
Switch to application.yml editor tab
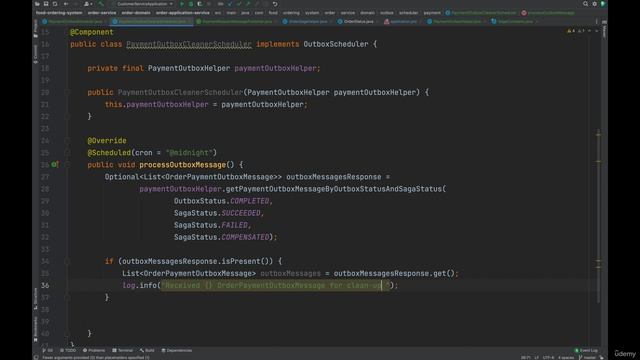pyautogui.click(x=401, y=21)
